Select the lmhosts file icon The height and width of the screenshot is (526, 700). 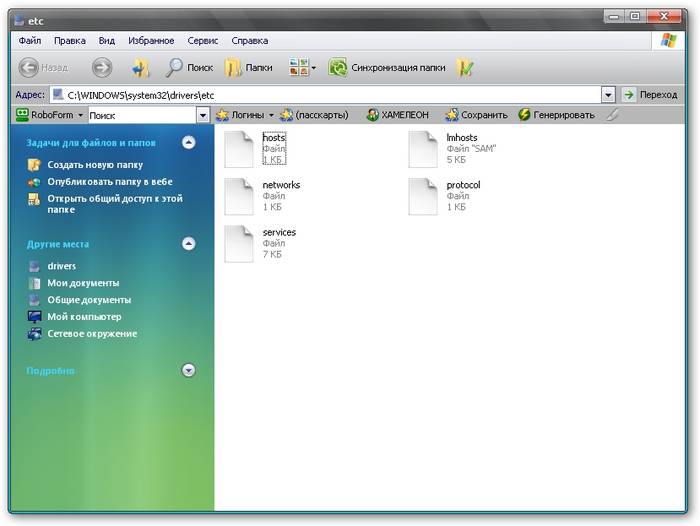coord(424,149)
